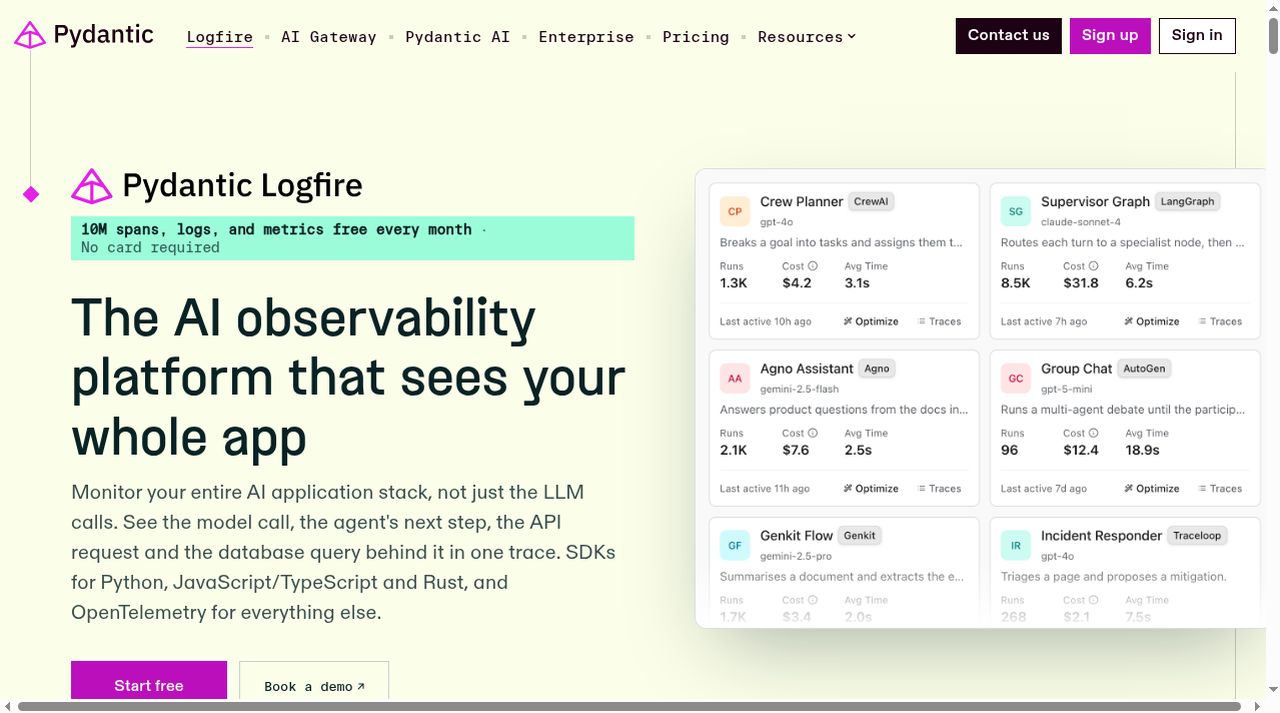Click the gpt-5-mini model label
This screenshot has height=713, width=1280.
pyautogui.click(x=1066, y=389)
